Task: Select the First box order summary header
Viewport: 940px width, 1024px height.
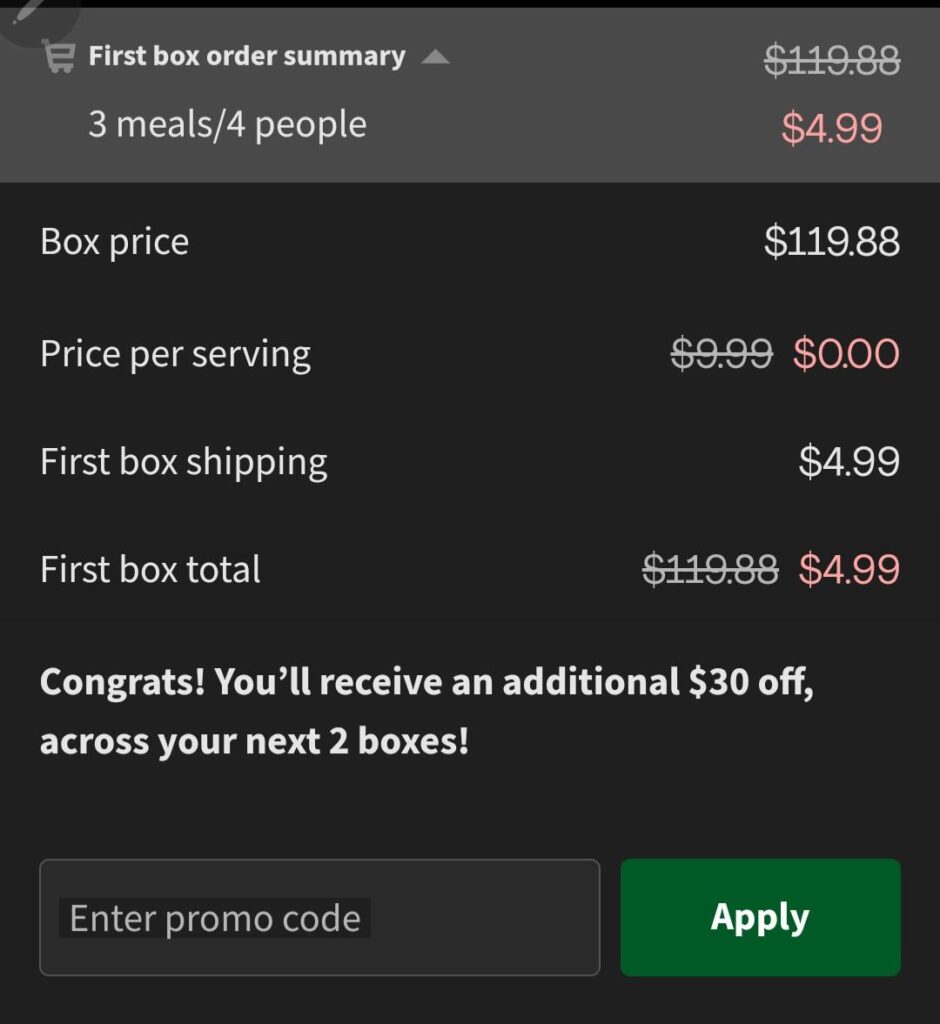Action: pos(245,56)
